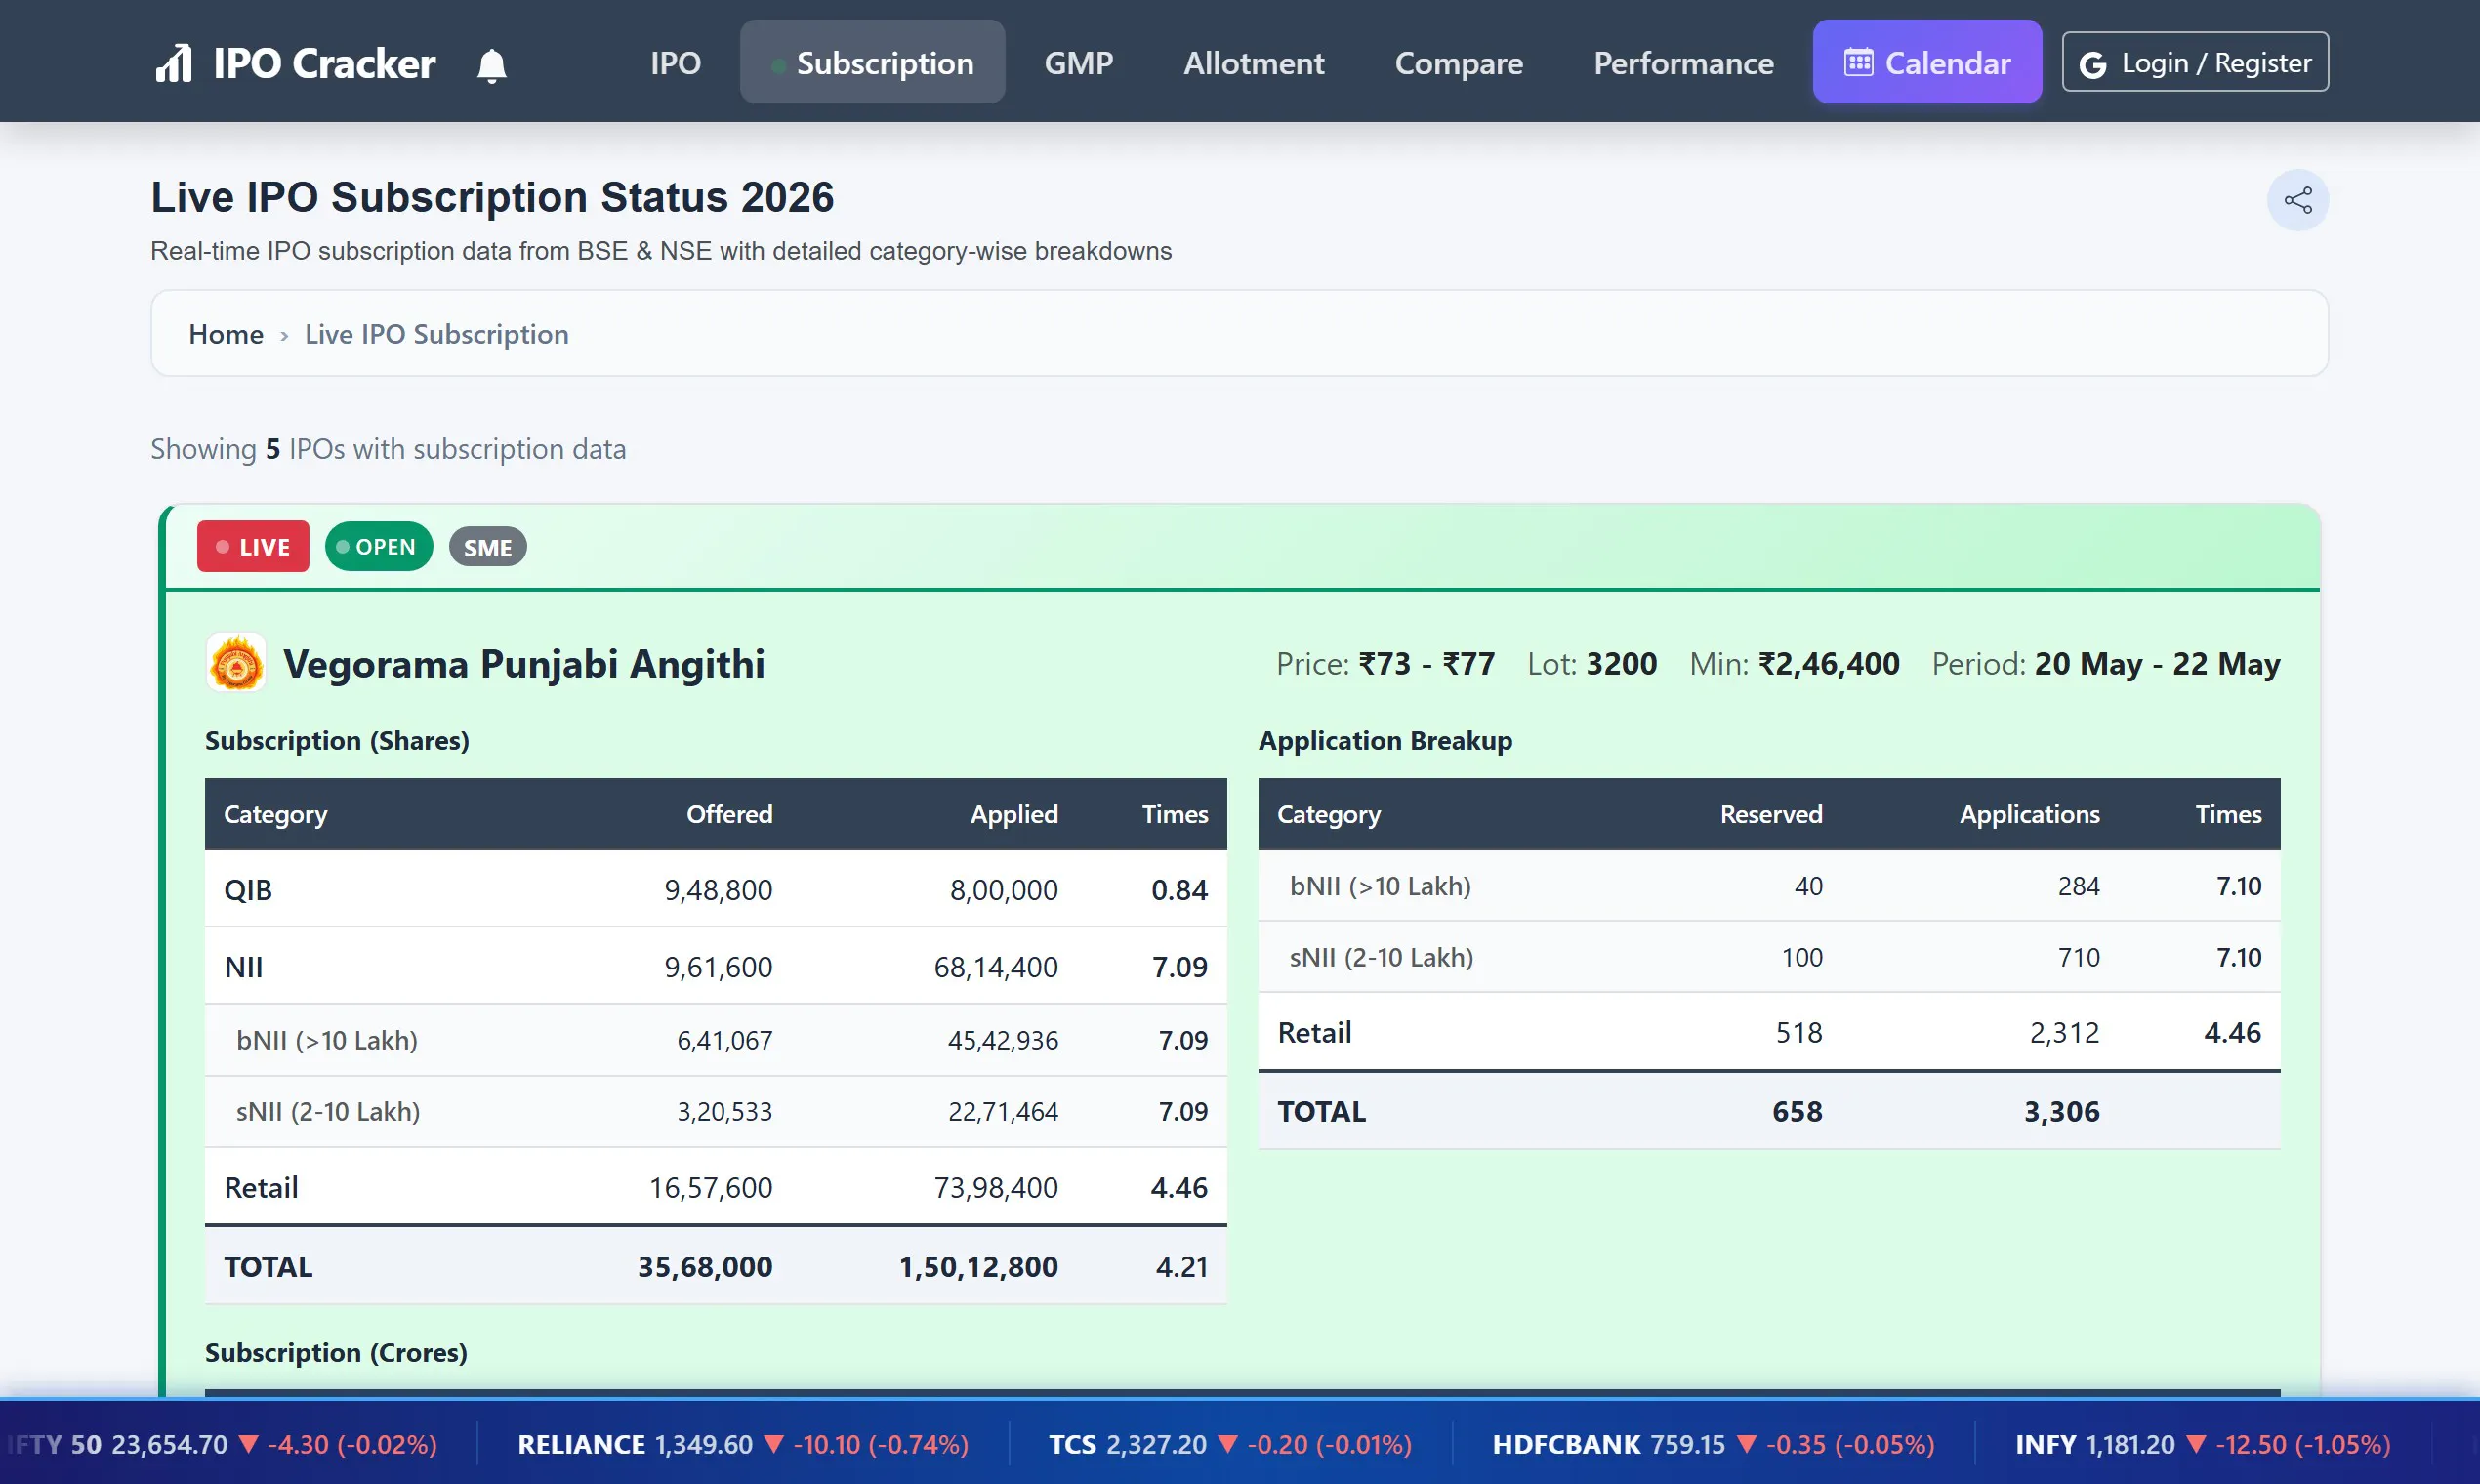This screenshot has width=2480, height=1484.
Task: Click bNII applications value 284
Action: coord(2078,886)
